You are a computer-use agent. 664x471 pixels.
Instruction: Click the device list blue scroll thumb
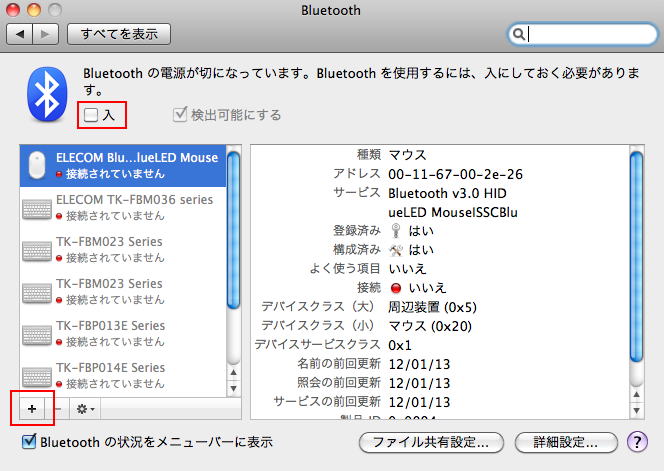point(233,230)
